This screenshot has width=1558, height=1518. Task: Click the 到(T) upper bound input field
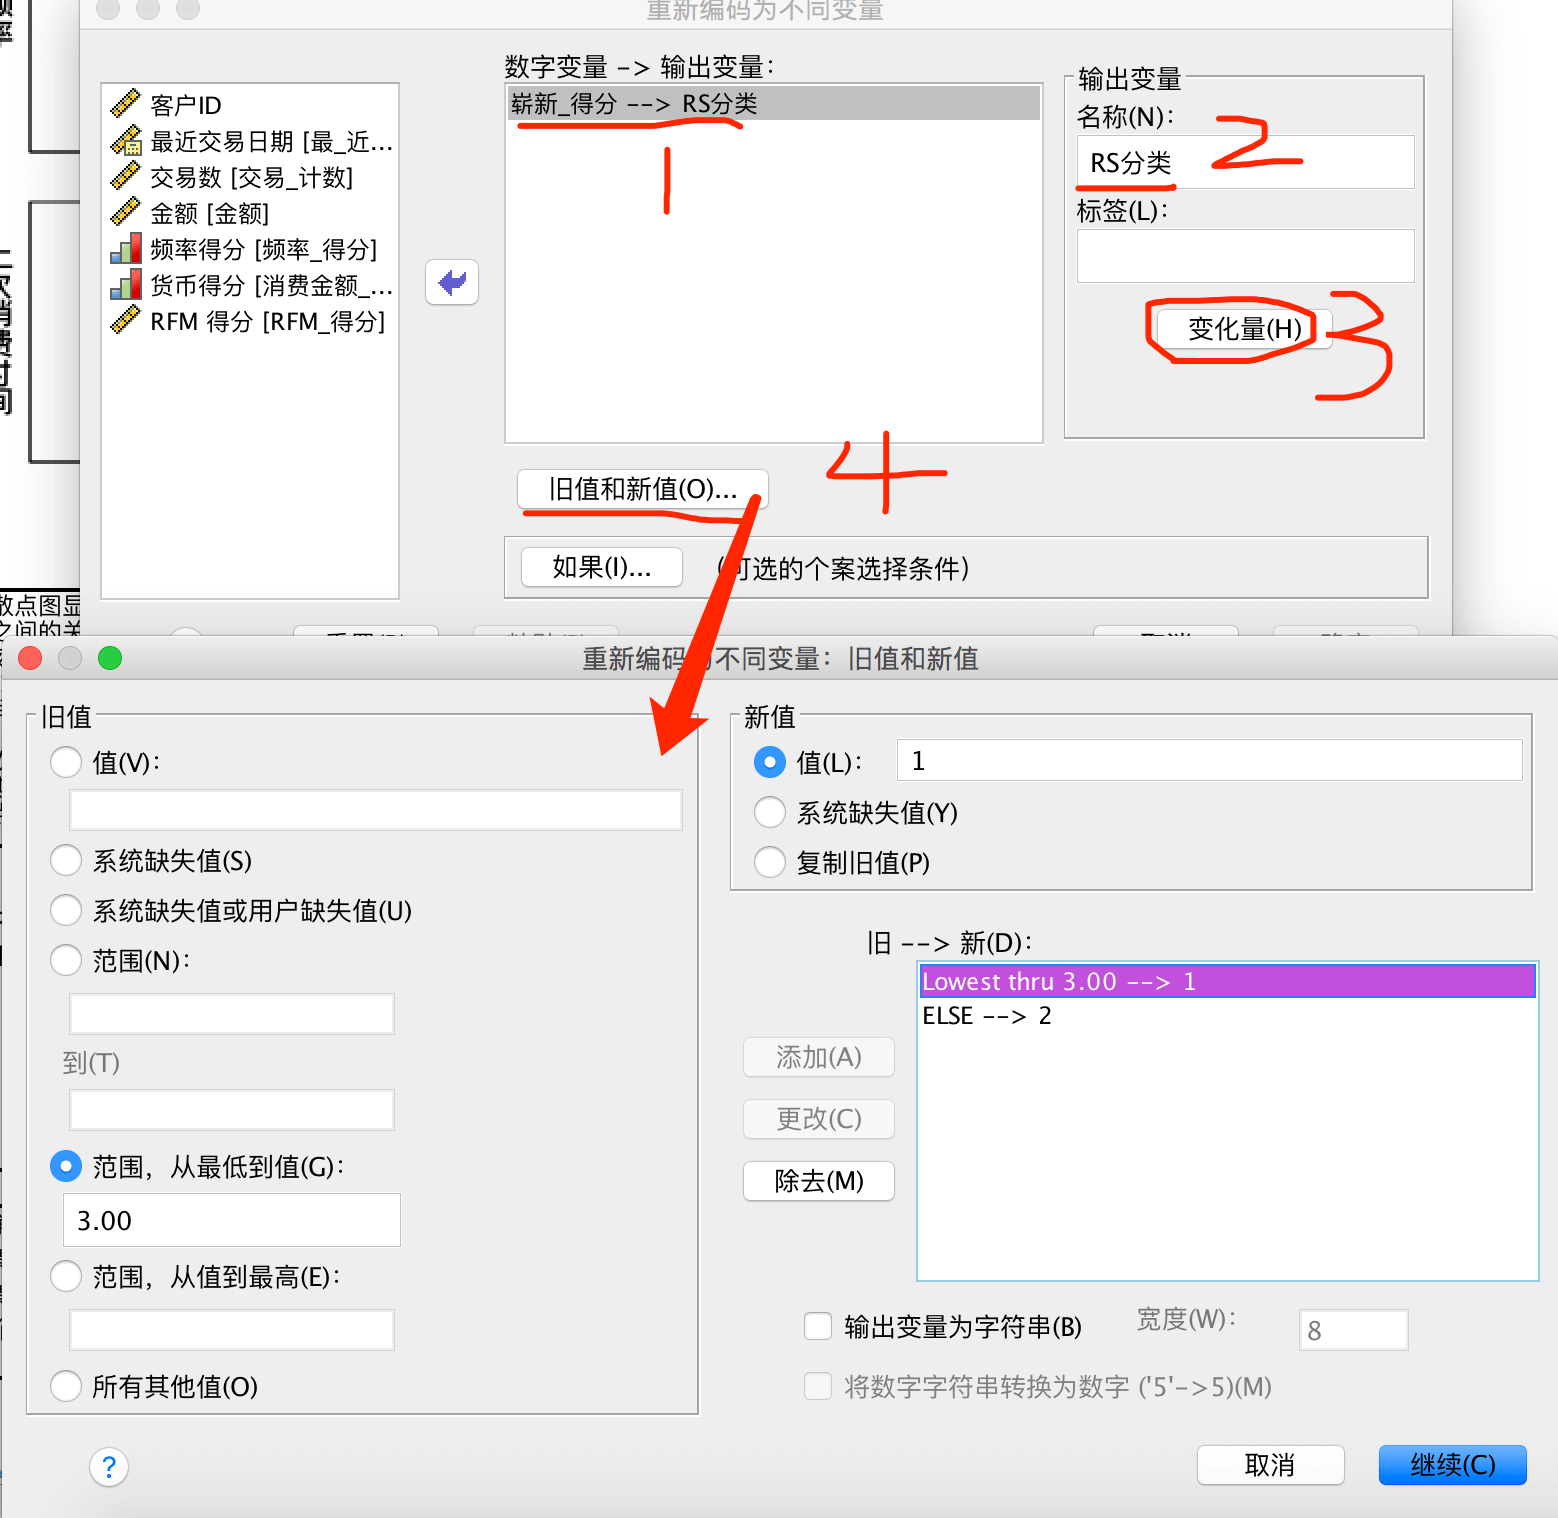click(232, 1110)
